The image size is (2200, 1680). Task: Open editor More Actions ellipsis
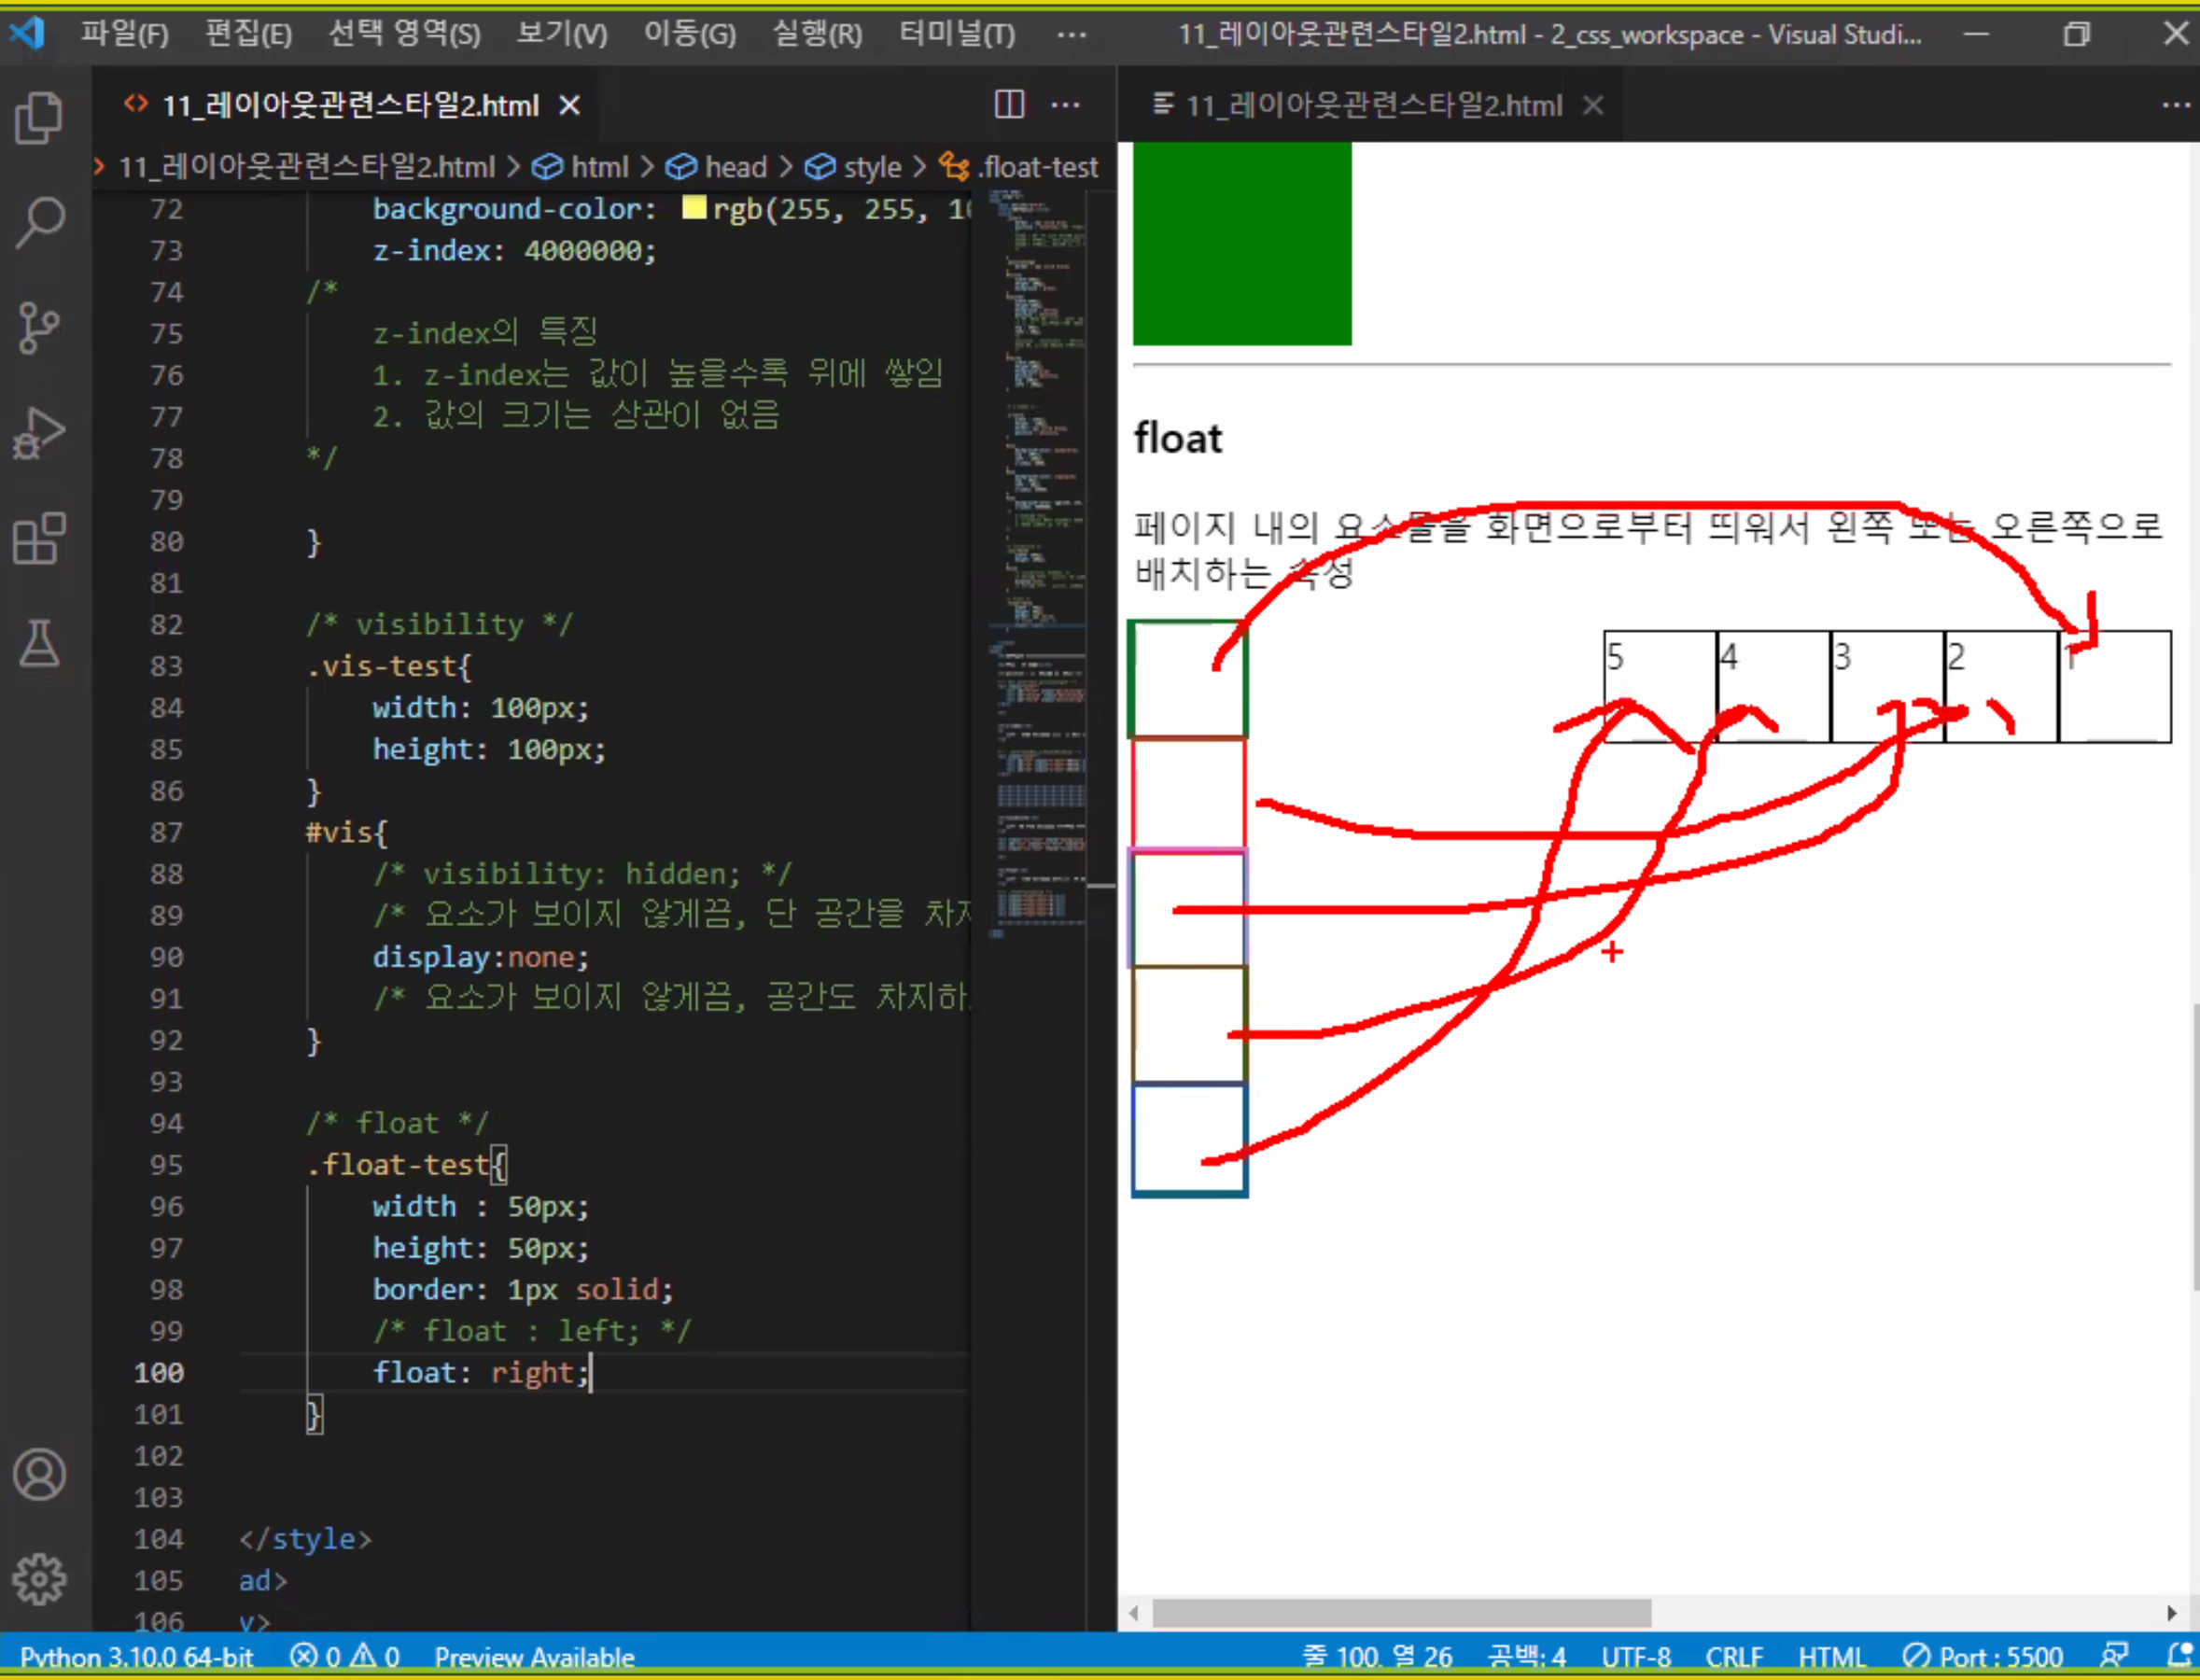pos(1065,104)
